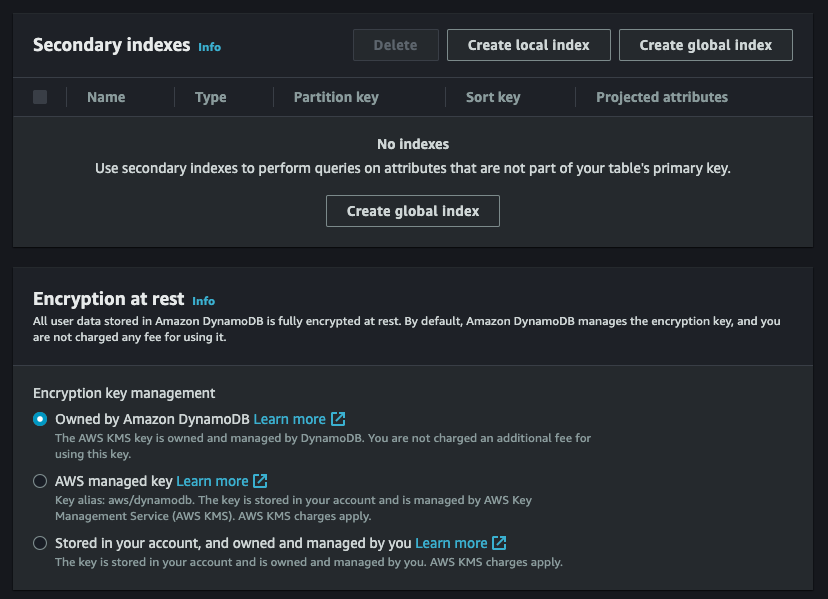This screenshot has width=828, height=599.
Task: Select AWS managed key radio option
Action: click(40, 481)
